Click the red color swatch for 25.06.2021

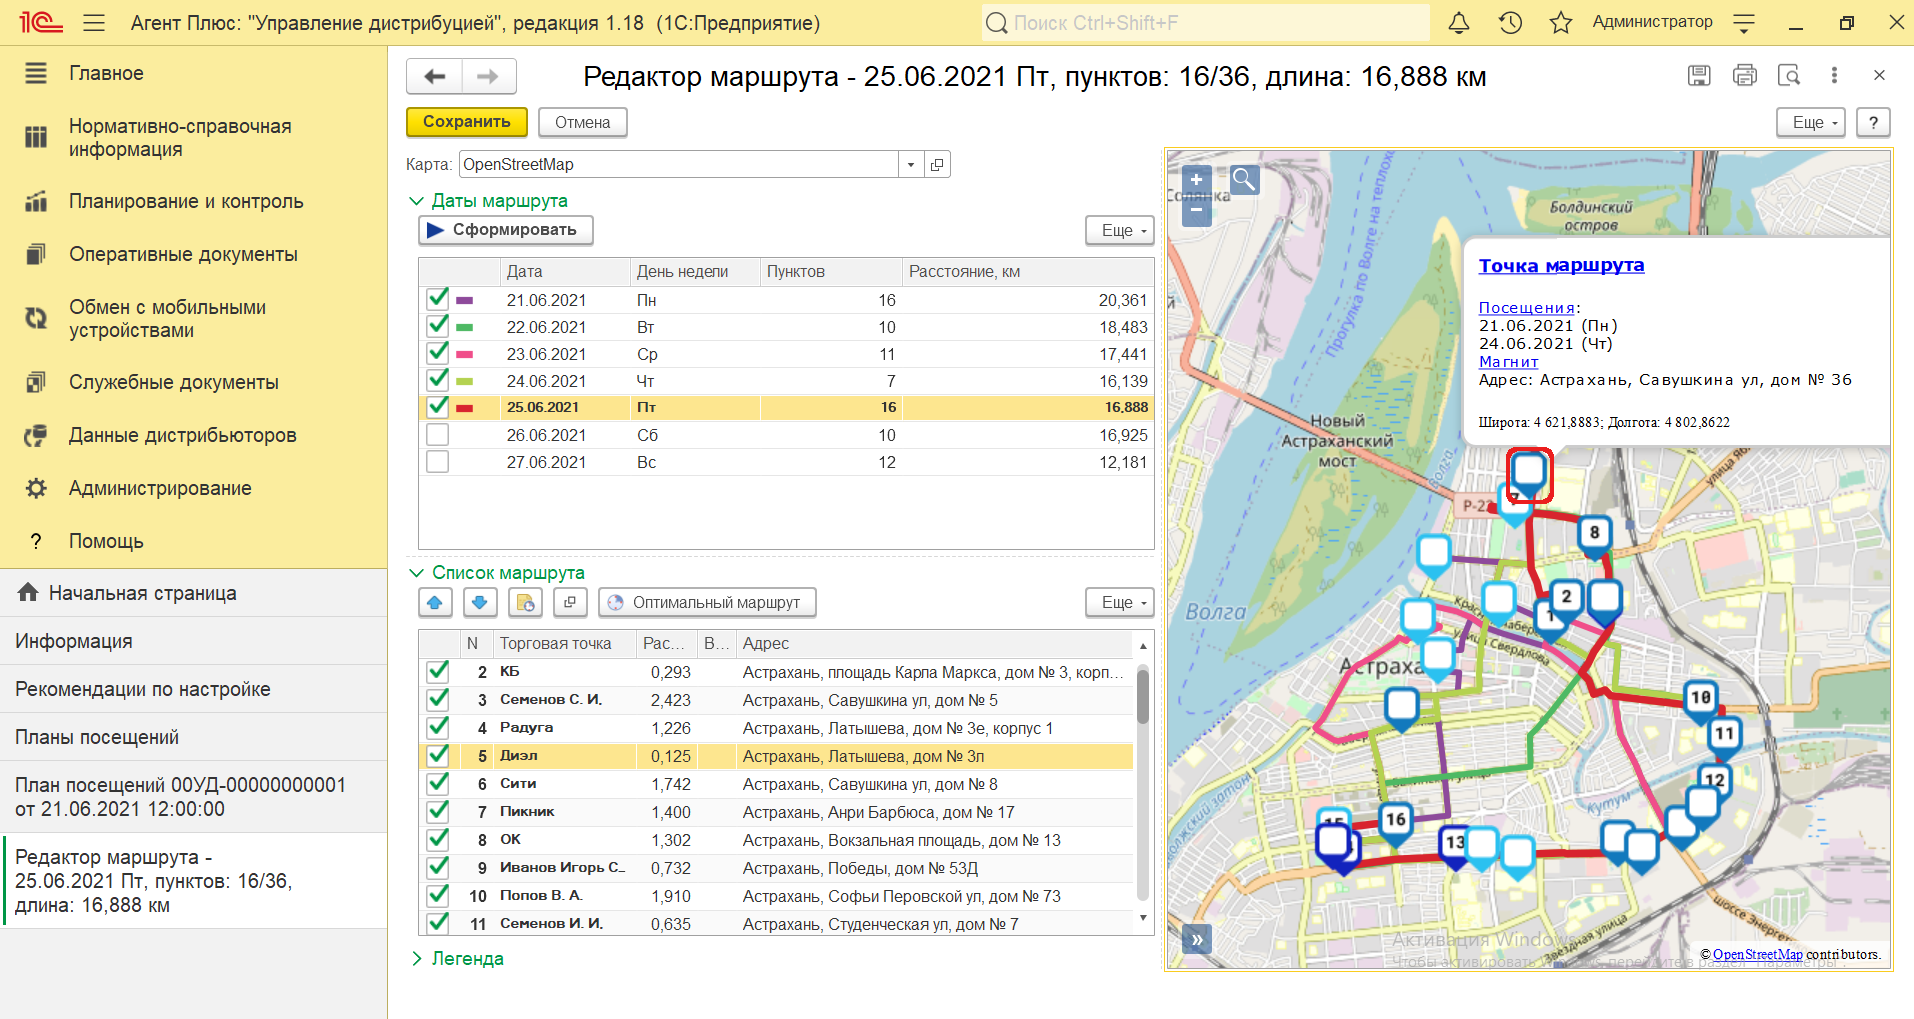pyautogui.click(x=465, y=408)
